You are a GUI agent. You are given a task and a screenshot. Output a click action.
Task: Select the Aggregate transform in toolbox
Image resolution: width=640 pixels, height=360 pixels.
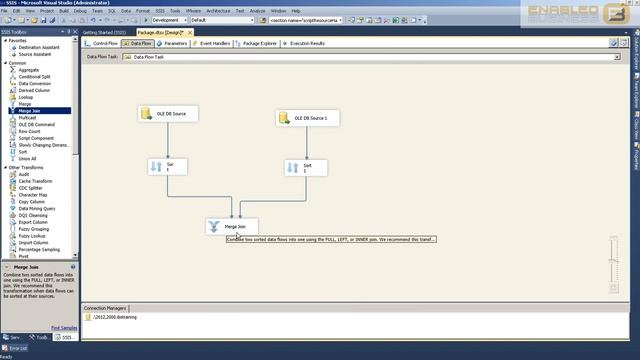[29, 70]
